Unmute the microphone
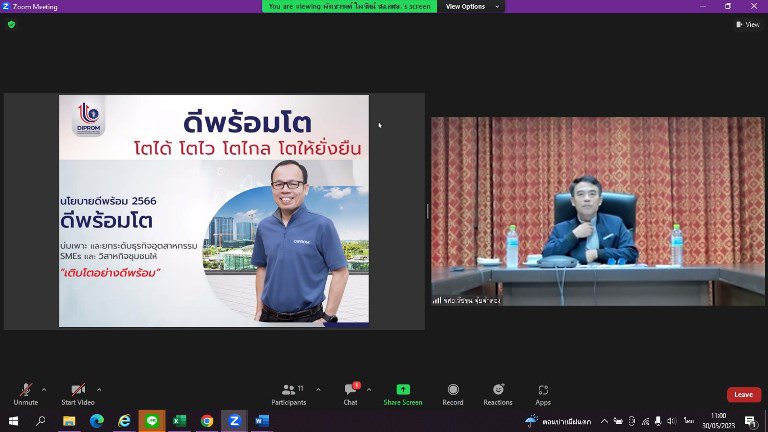 click(25, 394)
